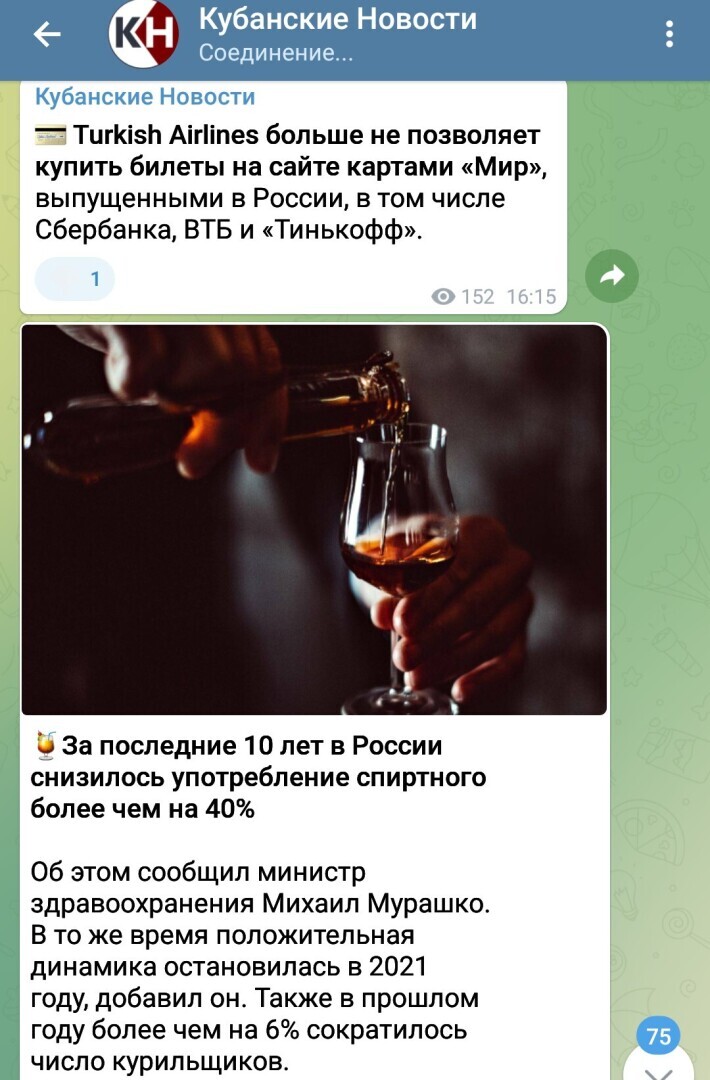Forward the Turkish Airlines post via share arrow
This screenshot has width=710, height=1080.
click(x=612, y=276)
